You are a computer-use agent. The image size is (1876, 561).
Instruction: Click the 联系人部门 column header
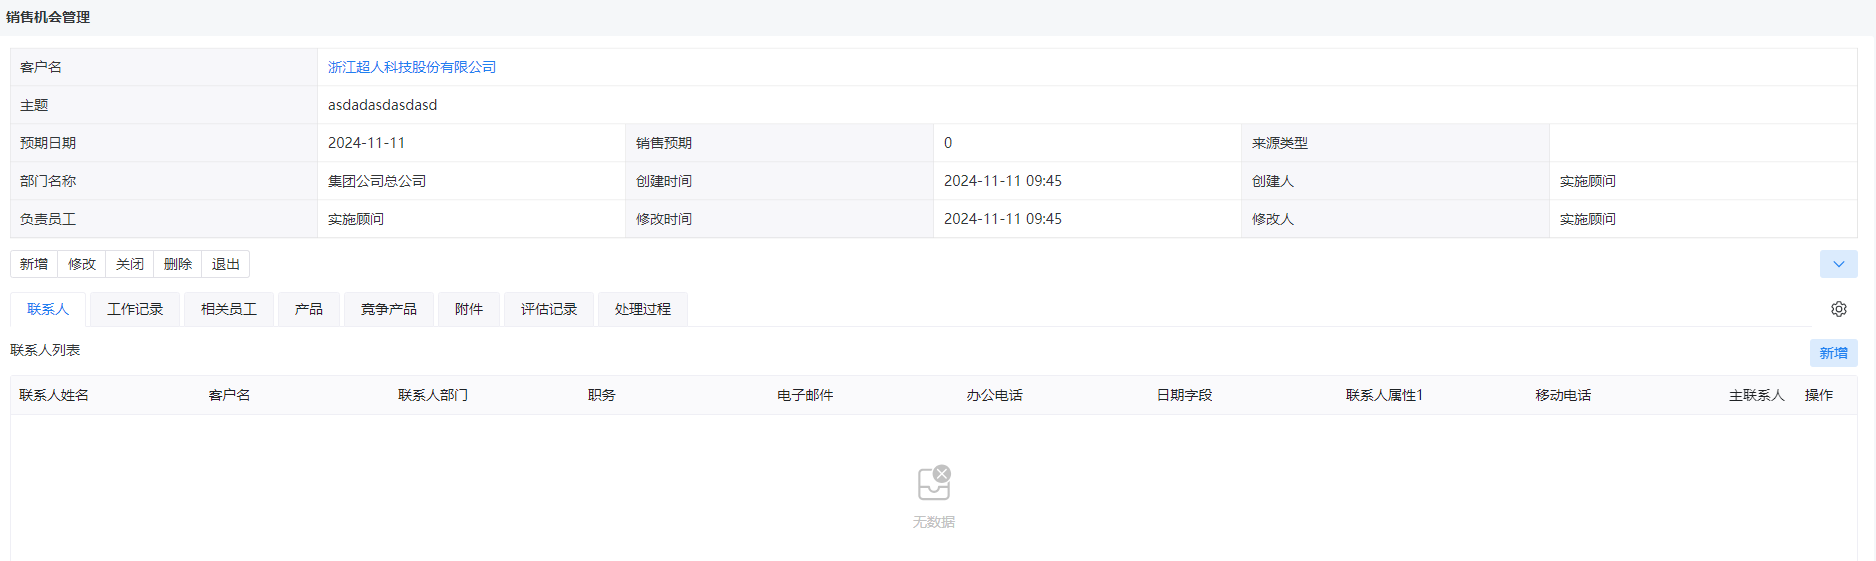click(433, 395)
